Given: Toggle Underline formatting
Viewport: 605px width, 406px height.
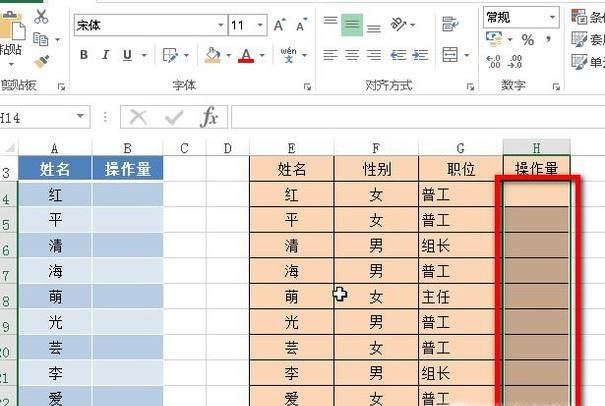Looking at the screenshot, I should [127, 56].
